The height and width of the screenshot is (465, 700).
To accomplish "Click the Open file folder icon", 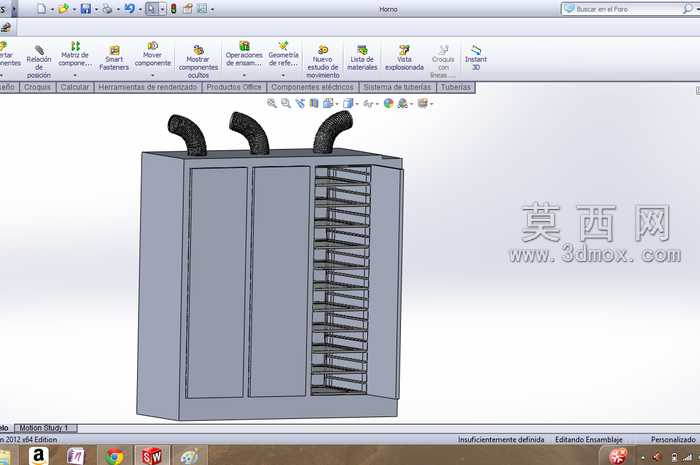I will coord(63,8).
